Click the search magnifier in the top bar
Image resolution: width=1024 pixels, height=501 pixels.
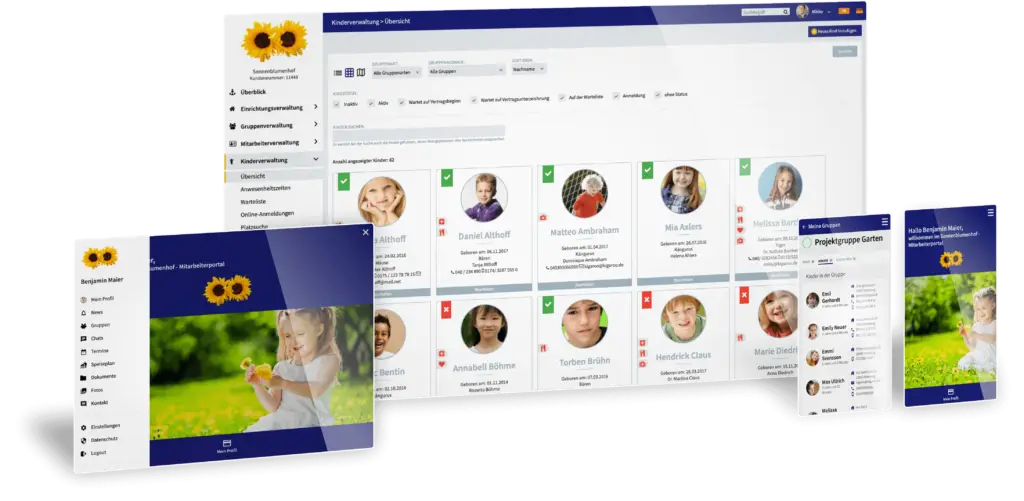(x=785, y=12)
